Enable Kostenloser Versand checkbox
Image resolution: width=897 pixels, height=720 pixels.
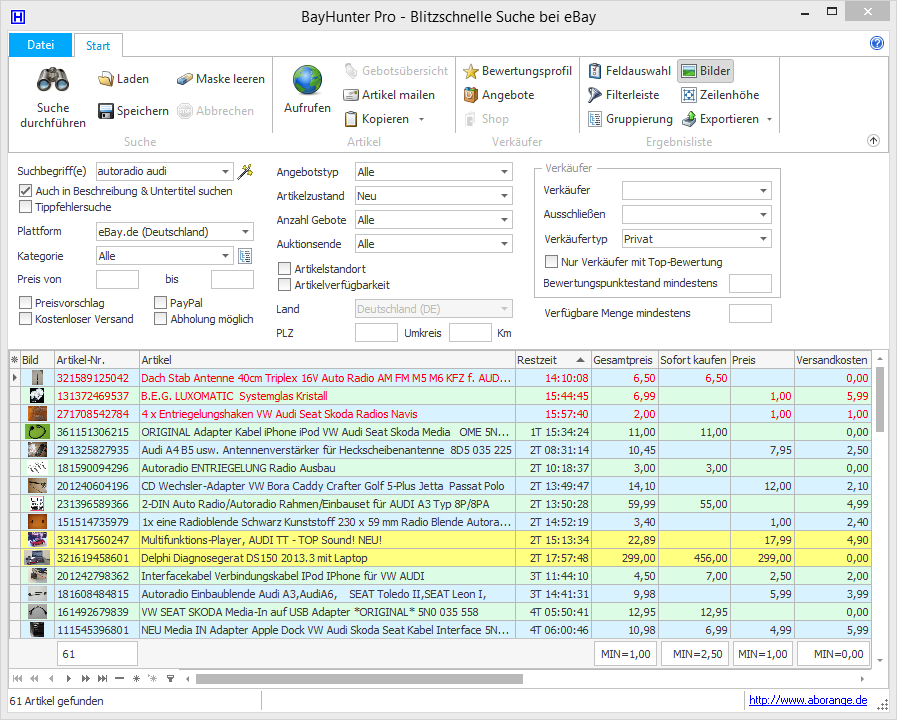click(26, 319)
